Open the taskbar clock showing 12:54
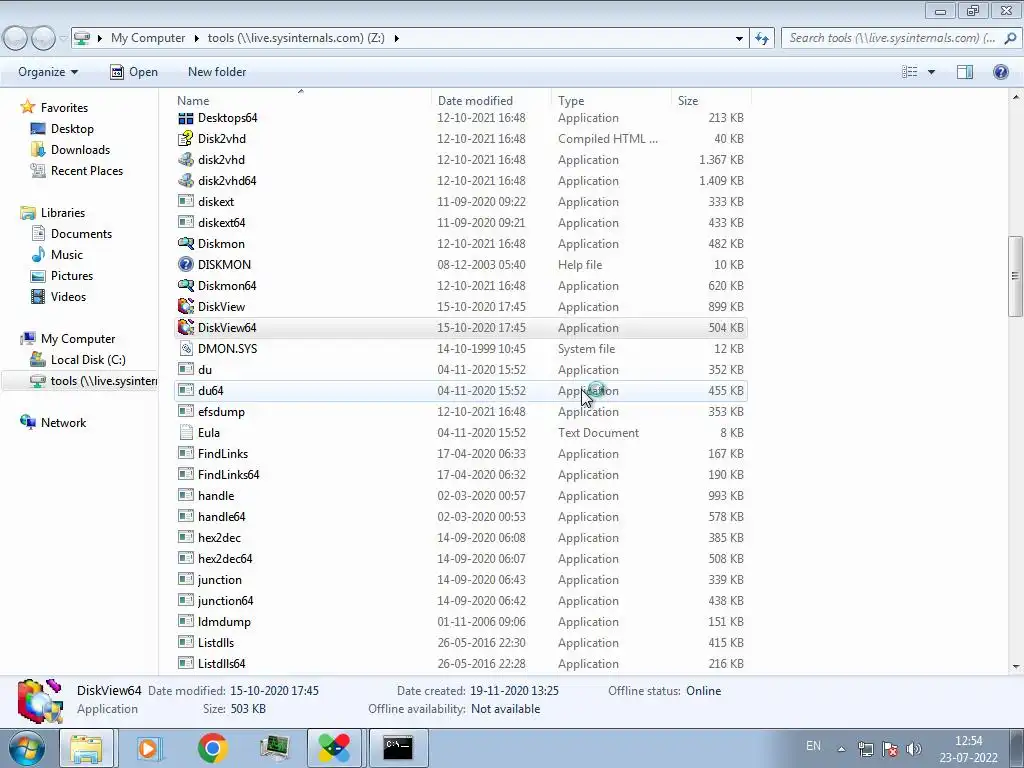The height and width of the screenshot is (768, 1024). point(968,749)
